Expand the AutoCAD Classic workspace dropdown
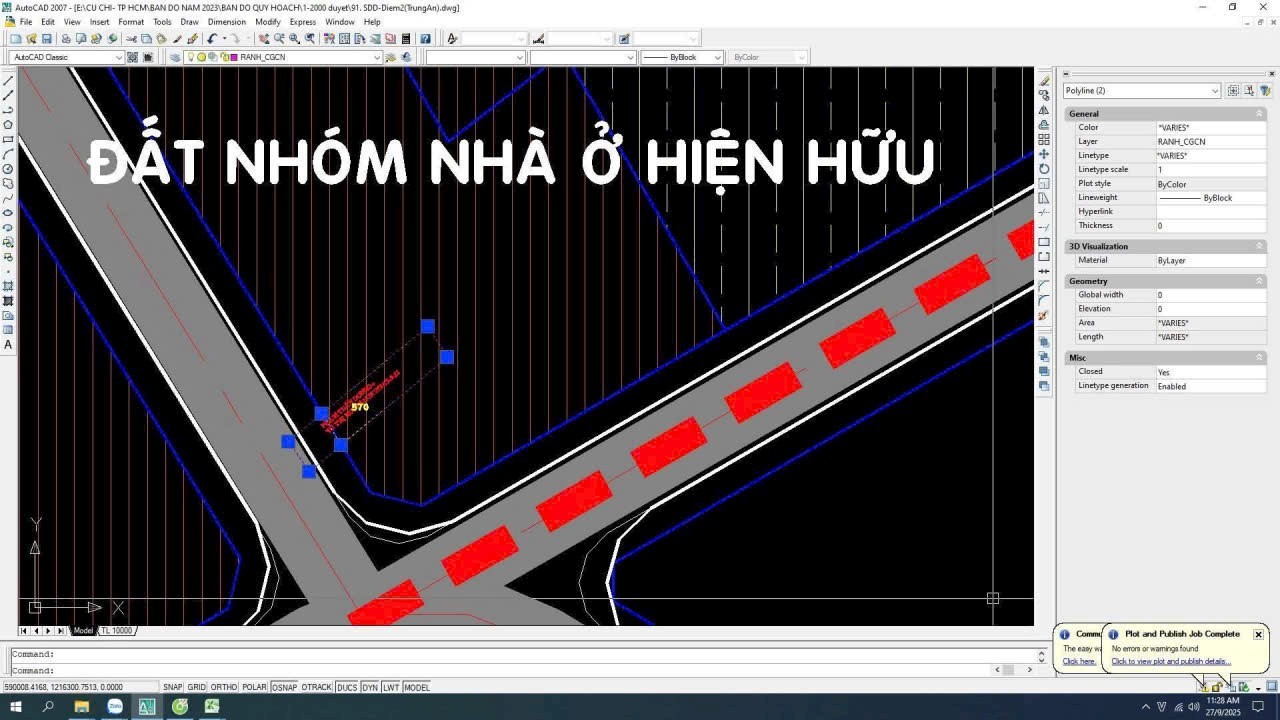1280x720 pixels. [119, 58]
